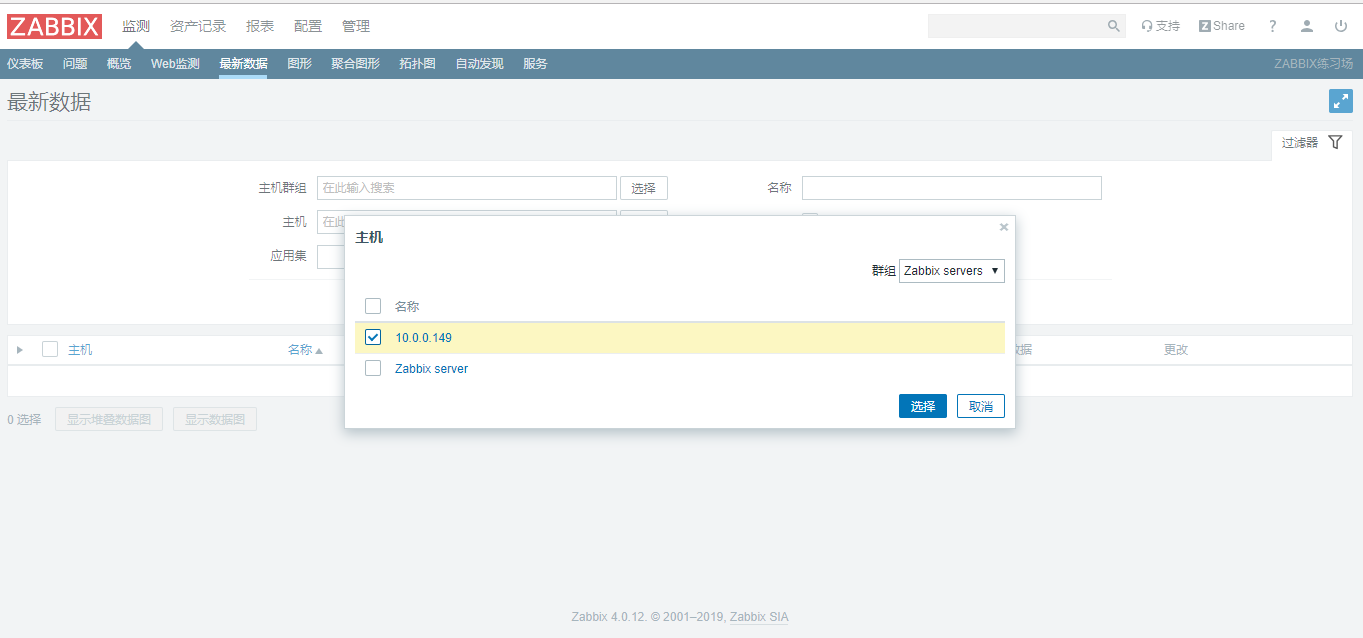Click the search magnifier icon
This screenshot has height=638, width=1363.
pyautogui.click(x=1114, y=26)
